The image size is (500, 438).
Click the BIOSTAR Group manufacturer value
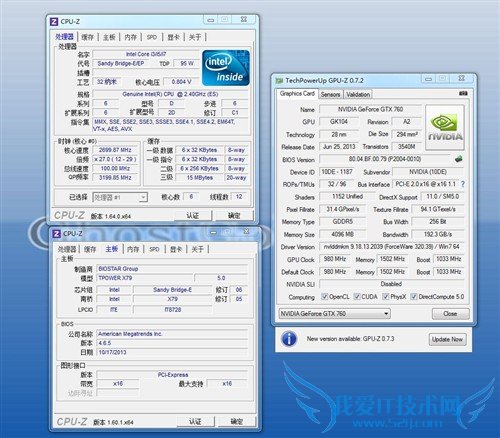click(172, 269)
